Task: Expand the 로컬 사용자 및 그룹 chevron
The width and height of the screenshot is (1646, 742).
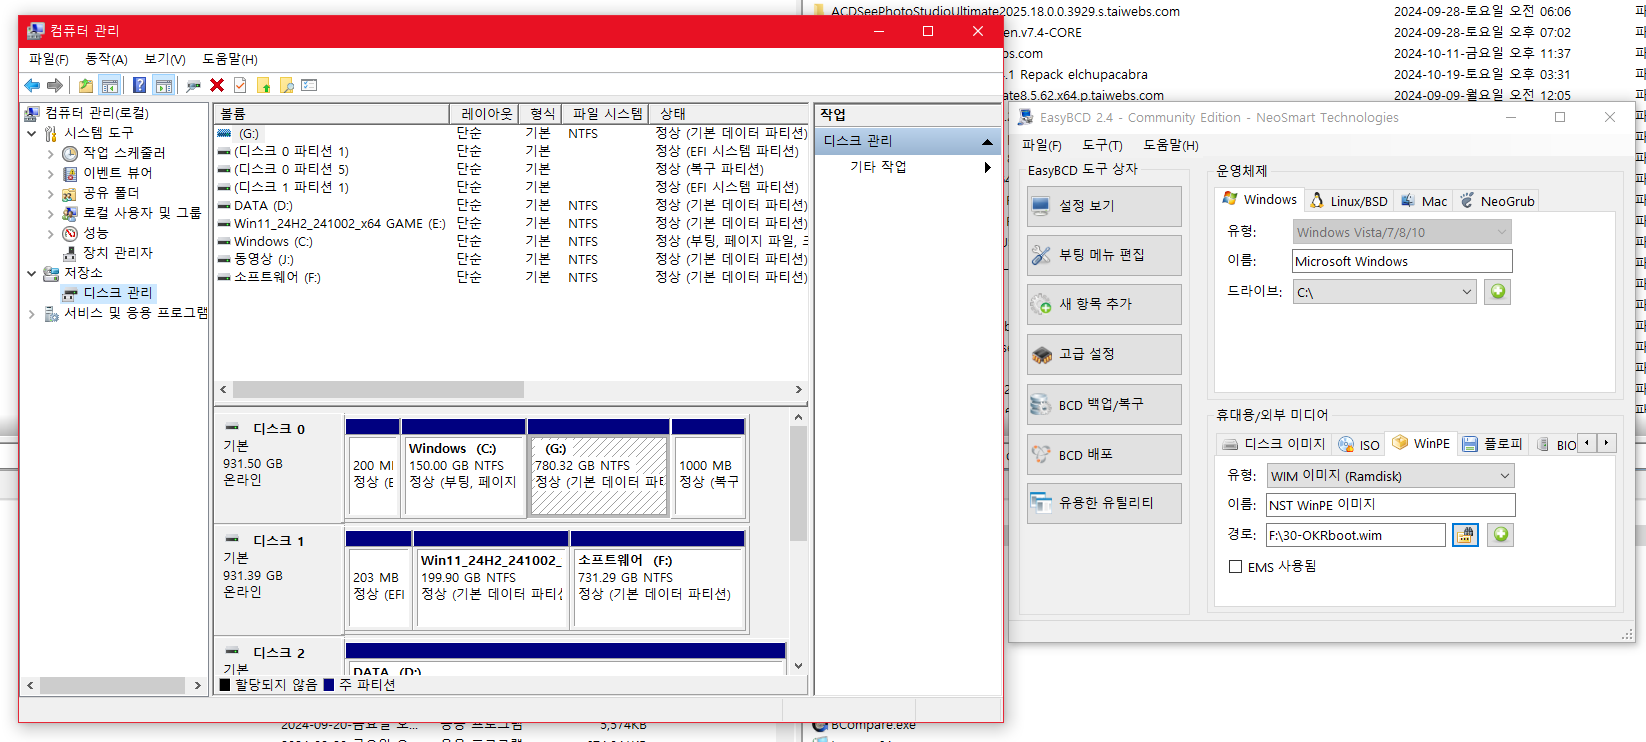Action: pos(51,213)
